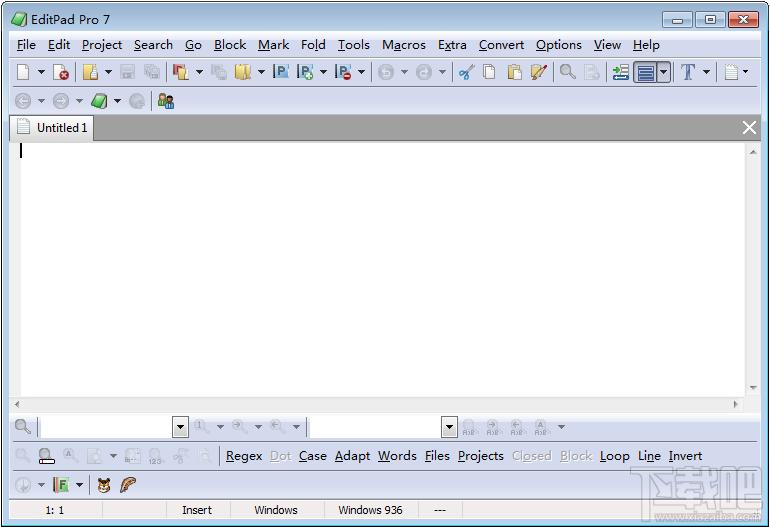This screenshot has width=770, height=527.
Task: Open the Project menu
Action: point(102,45)
